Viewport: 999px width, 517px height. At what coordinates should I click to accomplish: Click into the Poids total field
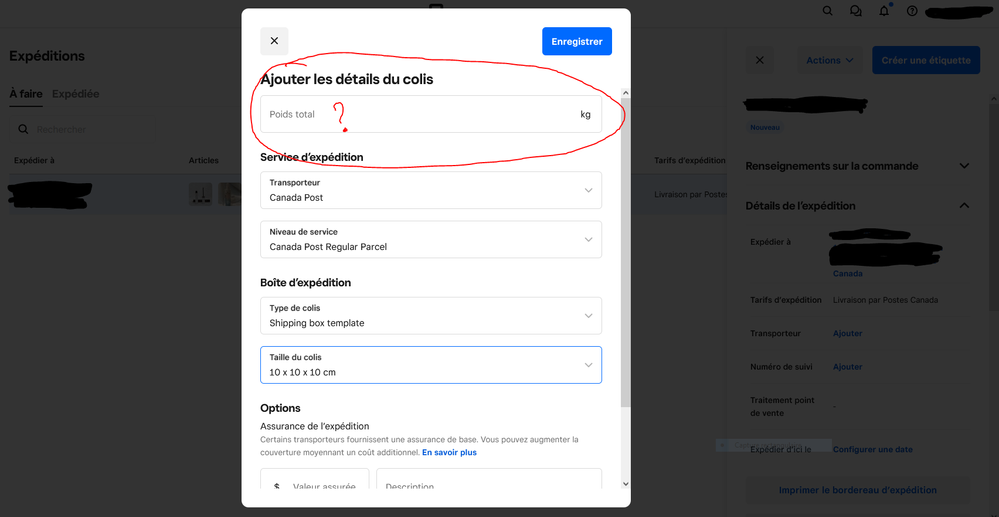tap(420, 115)
